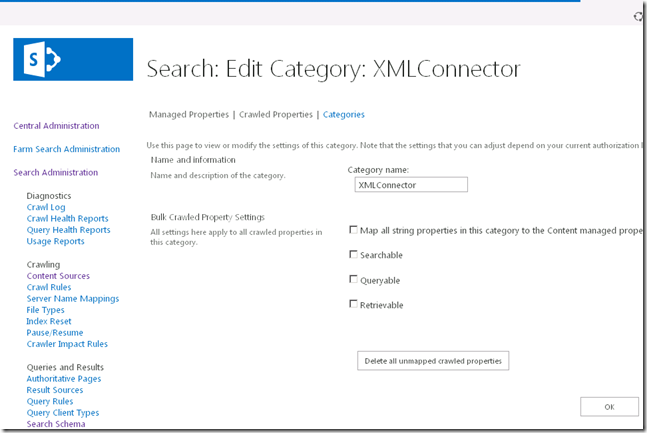Enable the Searchable checkbox
The height and width of the screenshot is (433, 647).
353,255
